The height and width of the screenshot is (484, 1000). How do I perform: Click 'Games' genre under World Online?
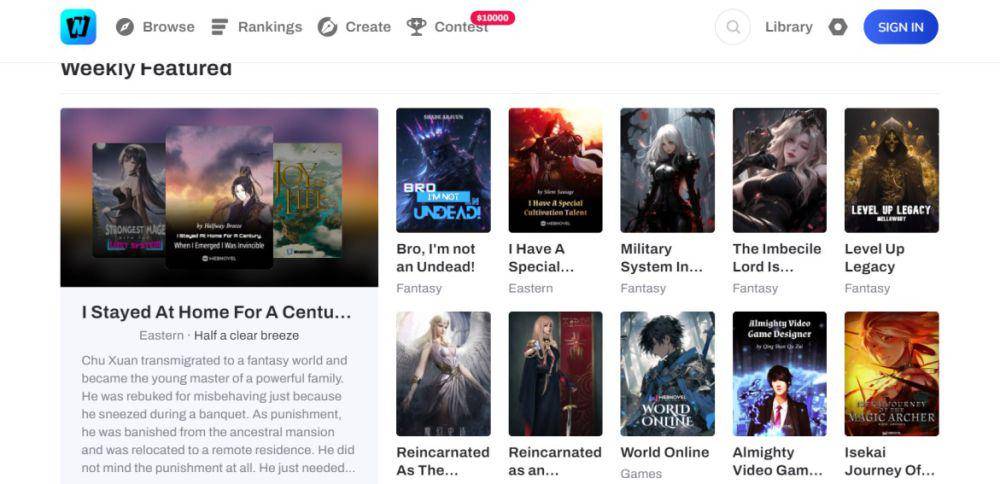pyautogui.click(x=641, y=474)
